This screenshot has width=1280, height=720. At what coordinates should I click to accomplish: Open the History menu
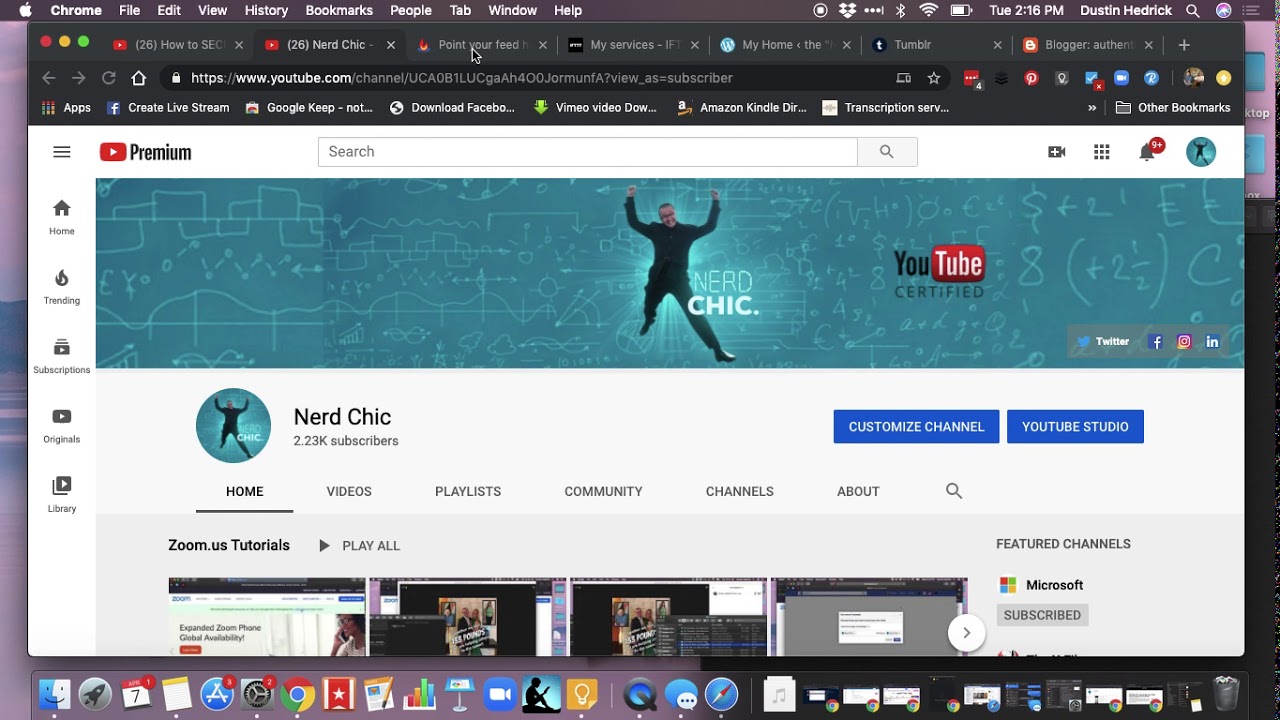pos(266,10)
